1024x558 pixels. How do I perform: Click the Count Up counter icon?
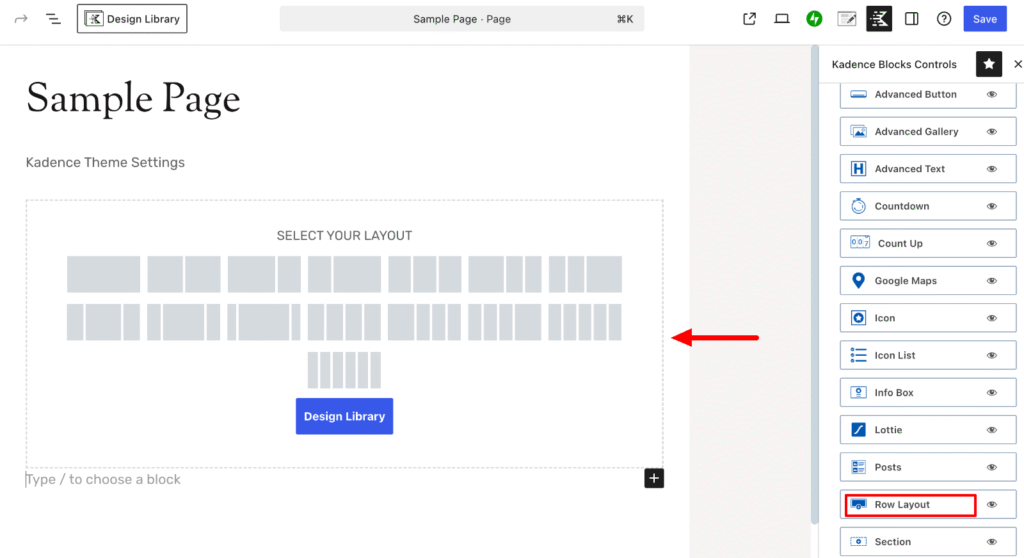click(859, 242)
